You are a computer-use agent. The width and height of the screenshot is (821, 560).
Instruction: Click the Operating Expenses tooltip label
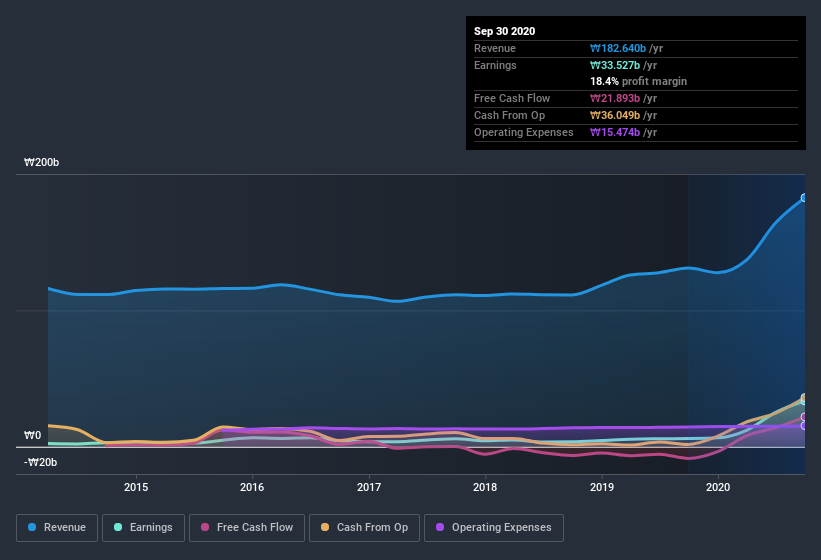click(524, 132)
